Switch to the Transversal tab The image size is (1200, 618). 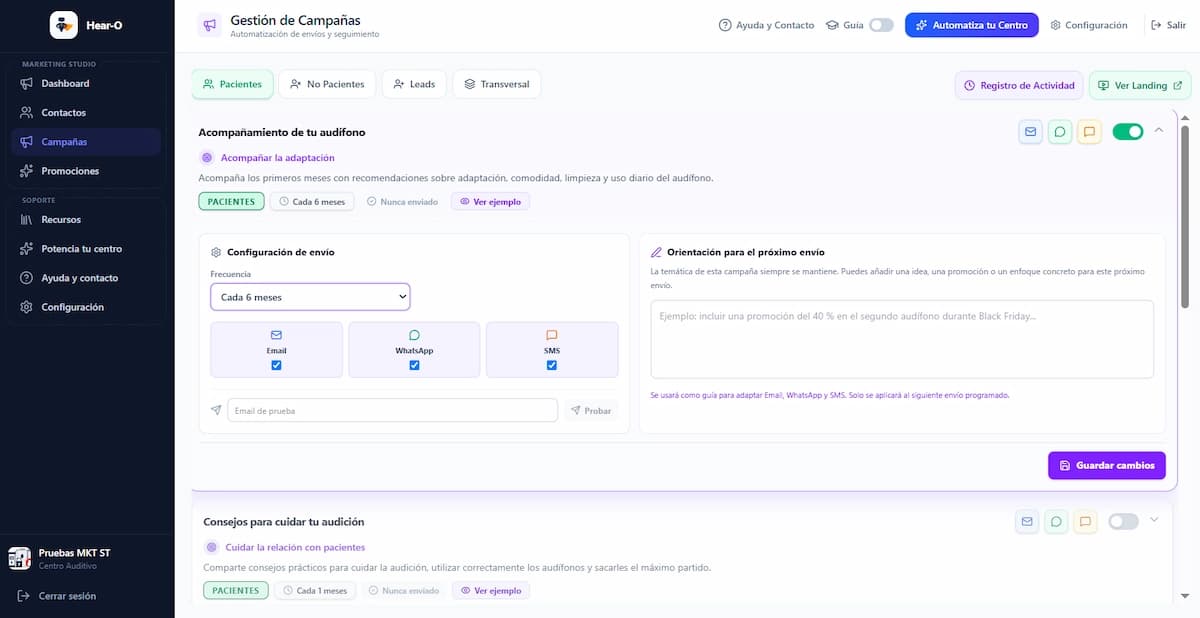point(497,84)
